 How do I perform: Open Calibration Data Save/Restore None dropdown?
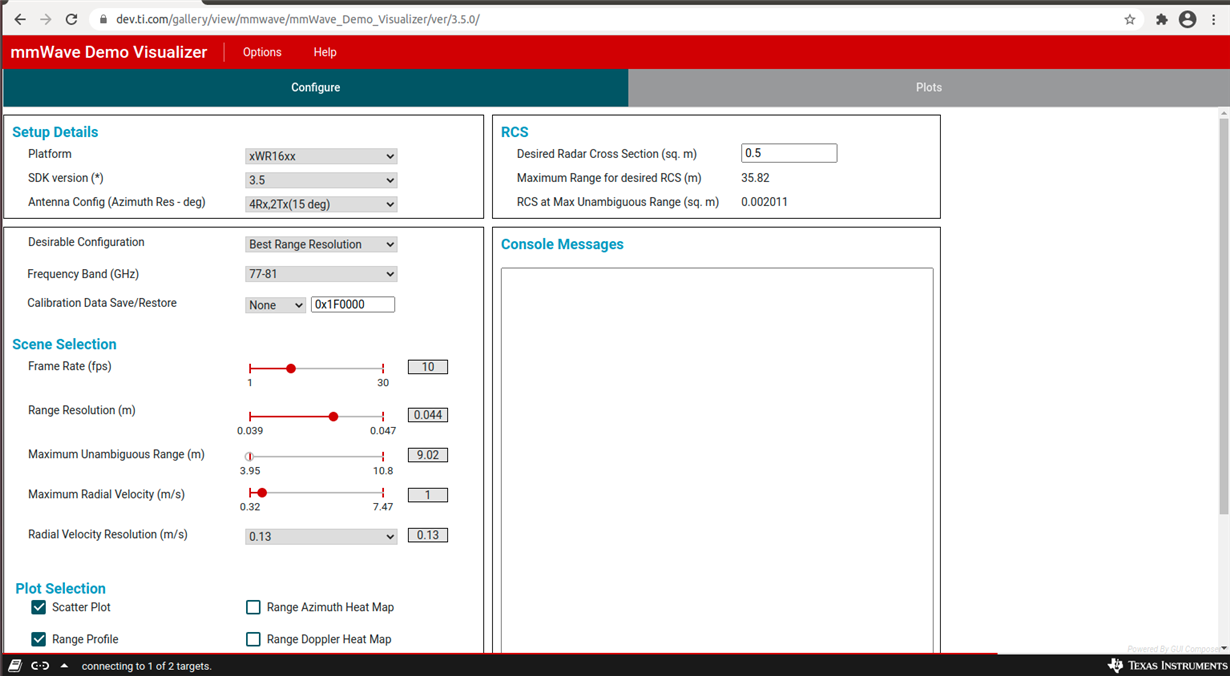click(x=275, y=305)
